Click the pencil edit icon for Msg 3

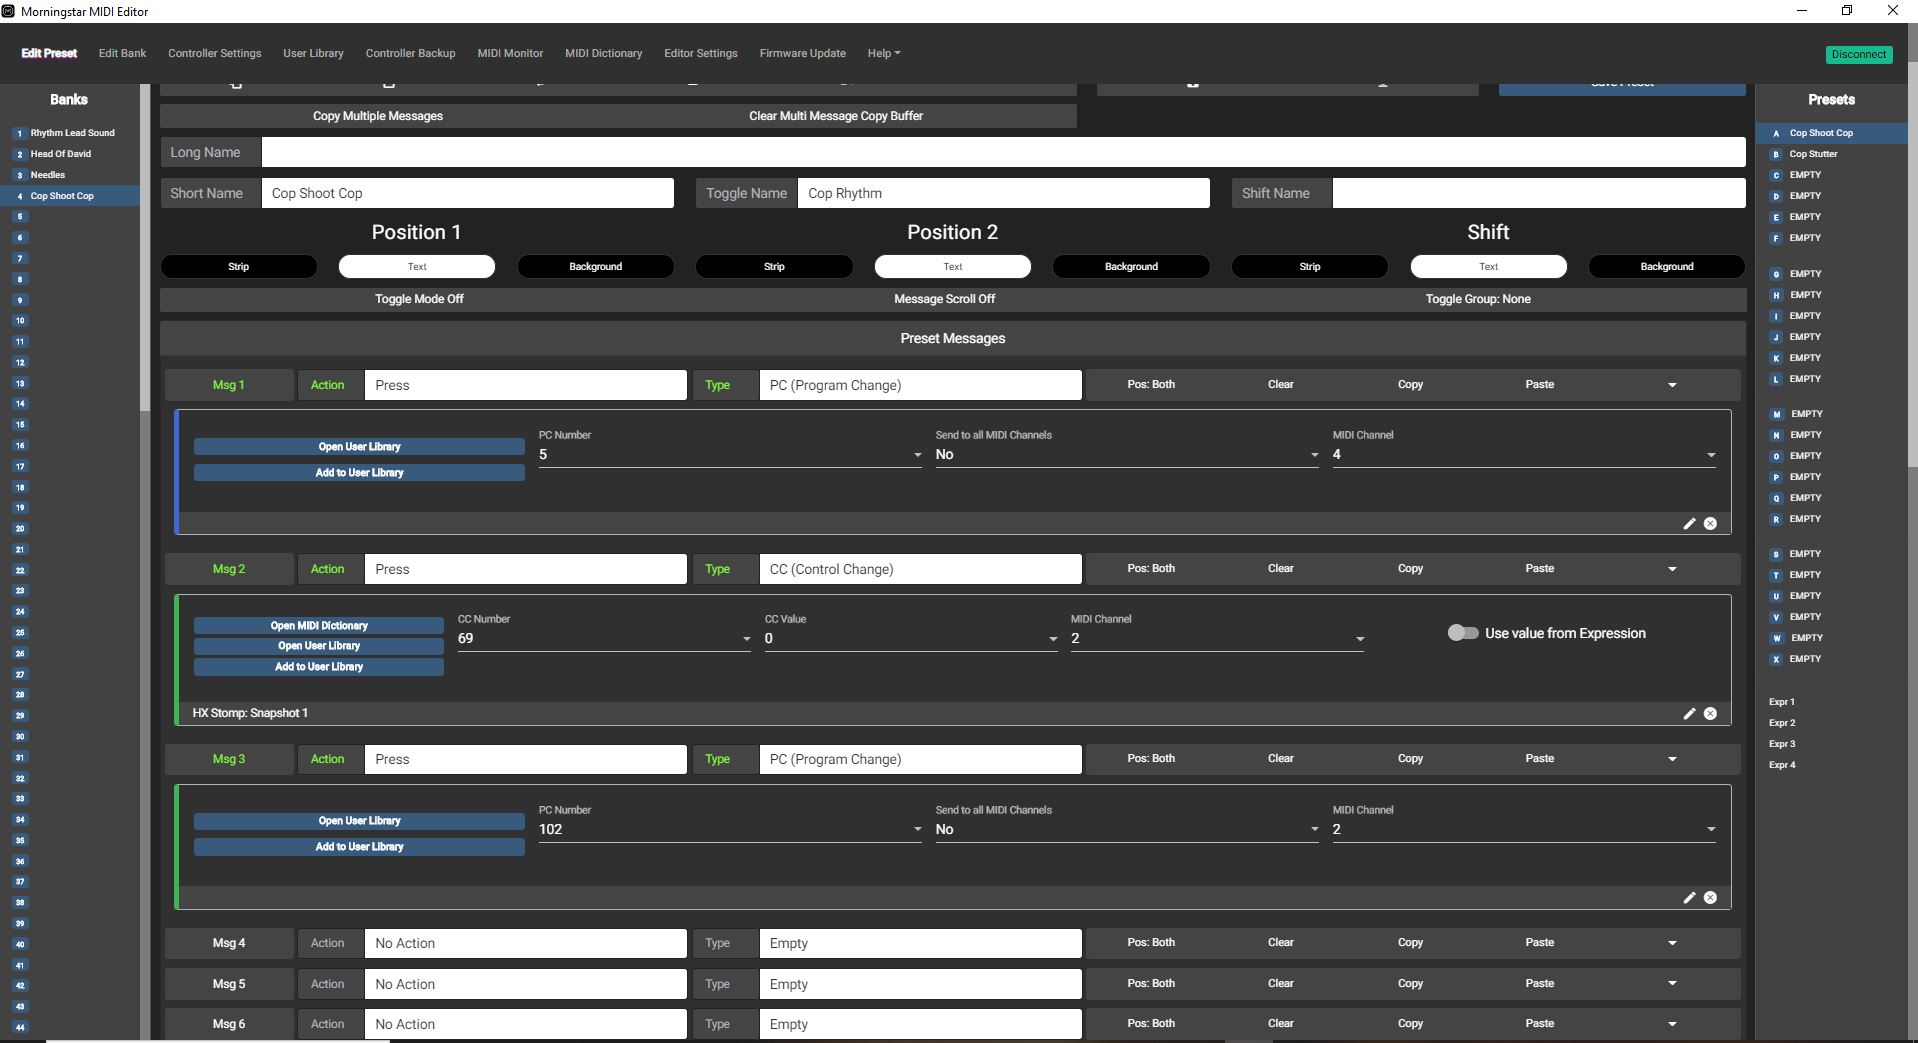coord(1689,897)
